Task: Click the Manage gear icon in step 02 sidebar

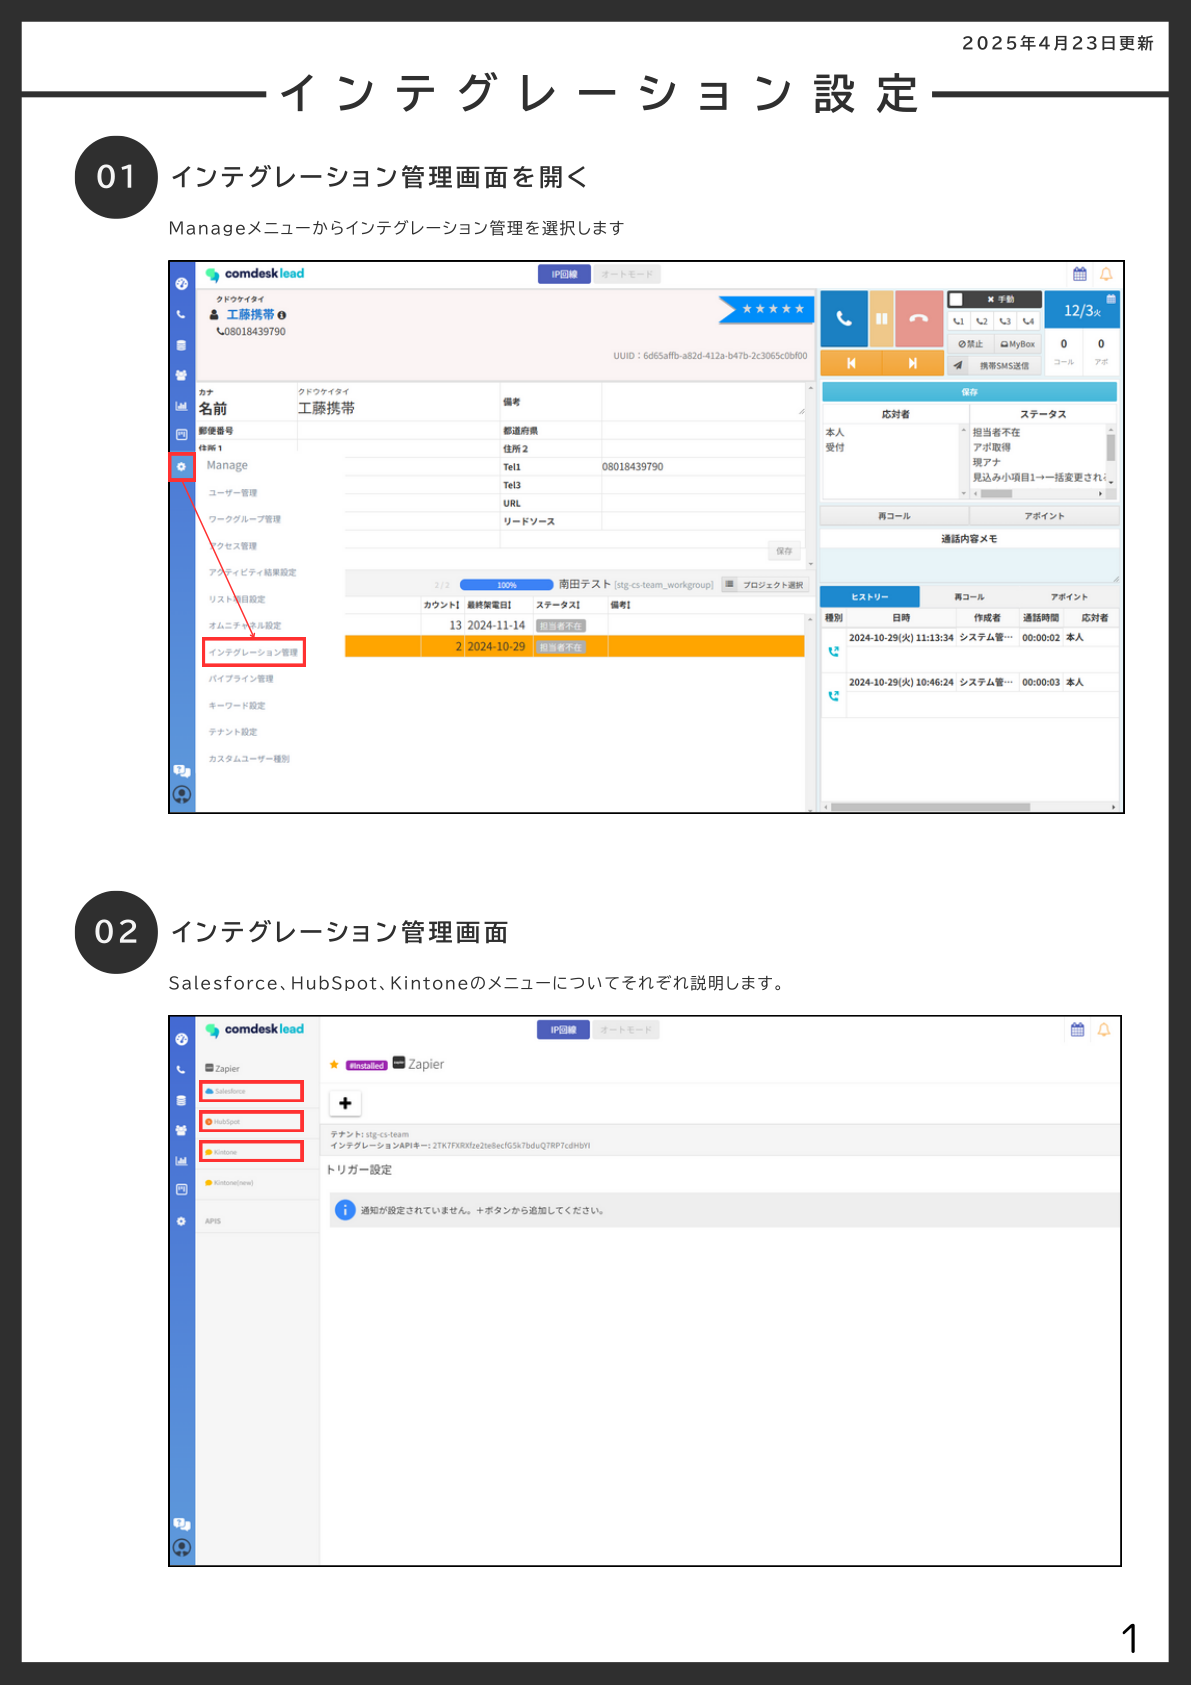Action: [x=181, y=1221]
